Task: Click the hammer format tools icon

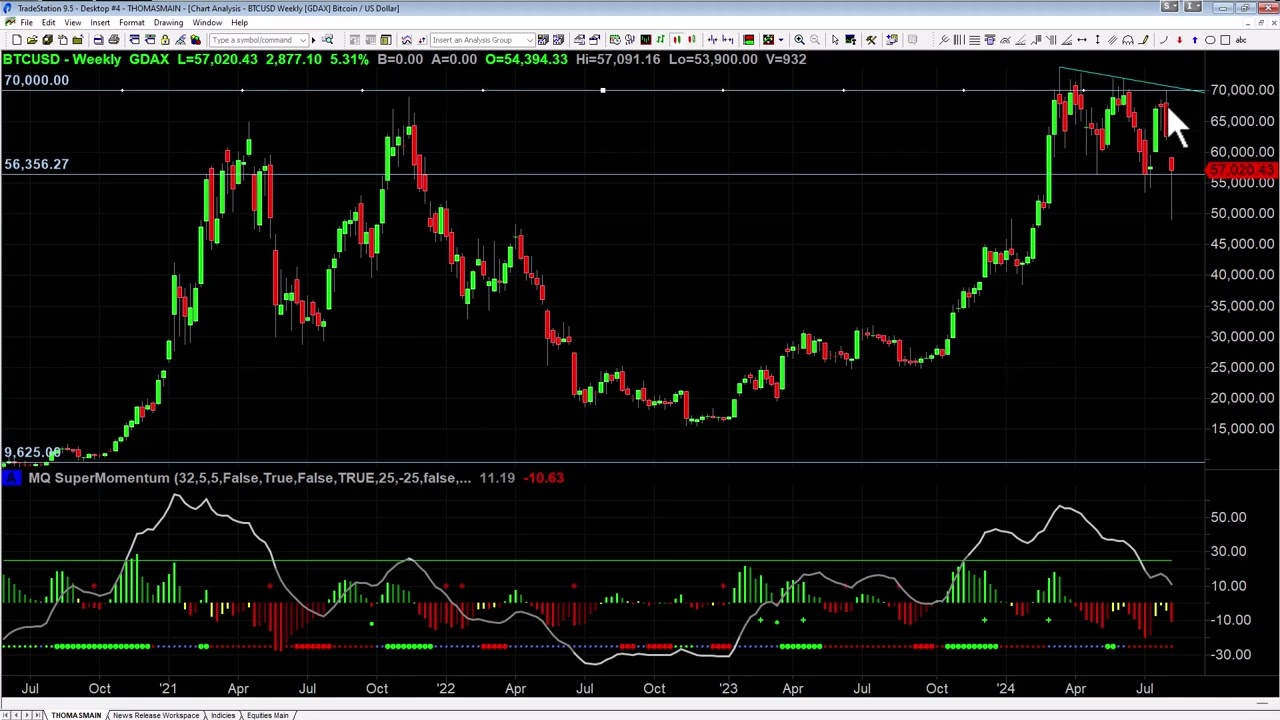Action: 871,40
